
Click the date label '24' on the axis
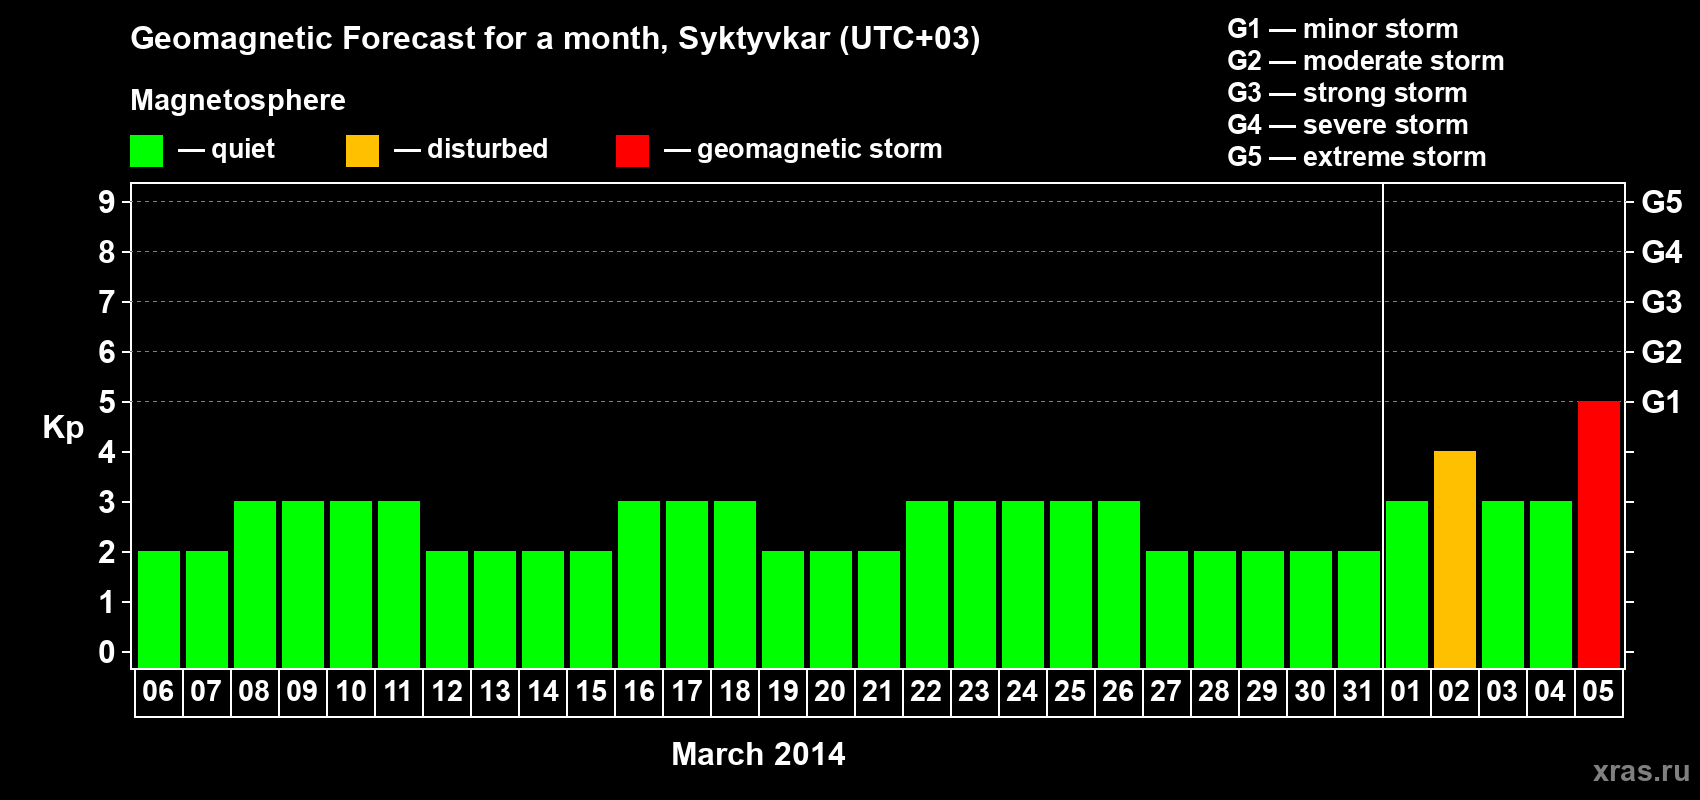[x=1022, y=692]
